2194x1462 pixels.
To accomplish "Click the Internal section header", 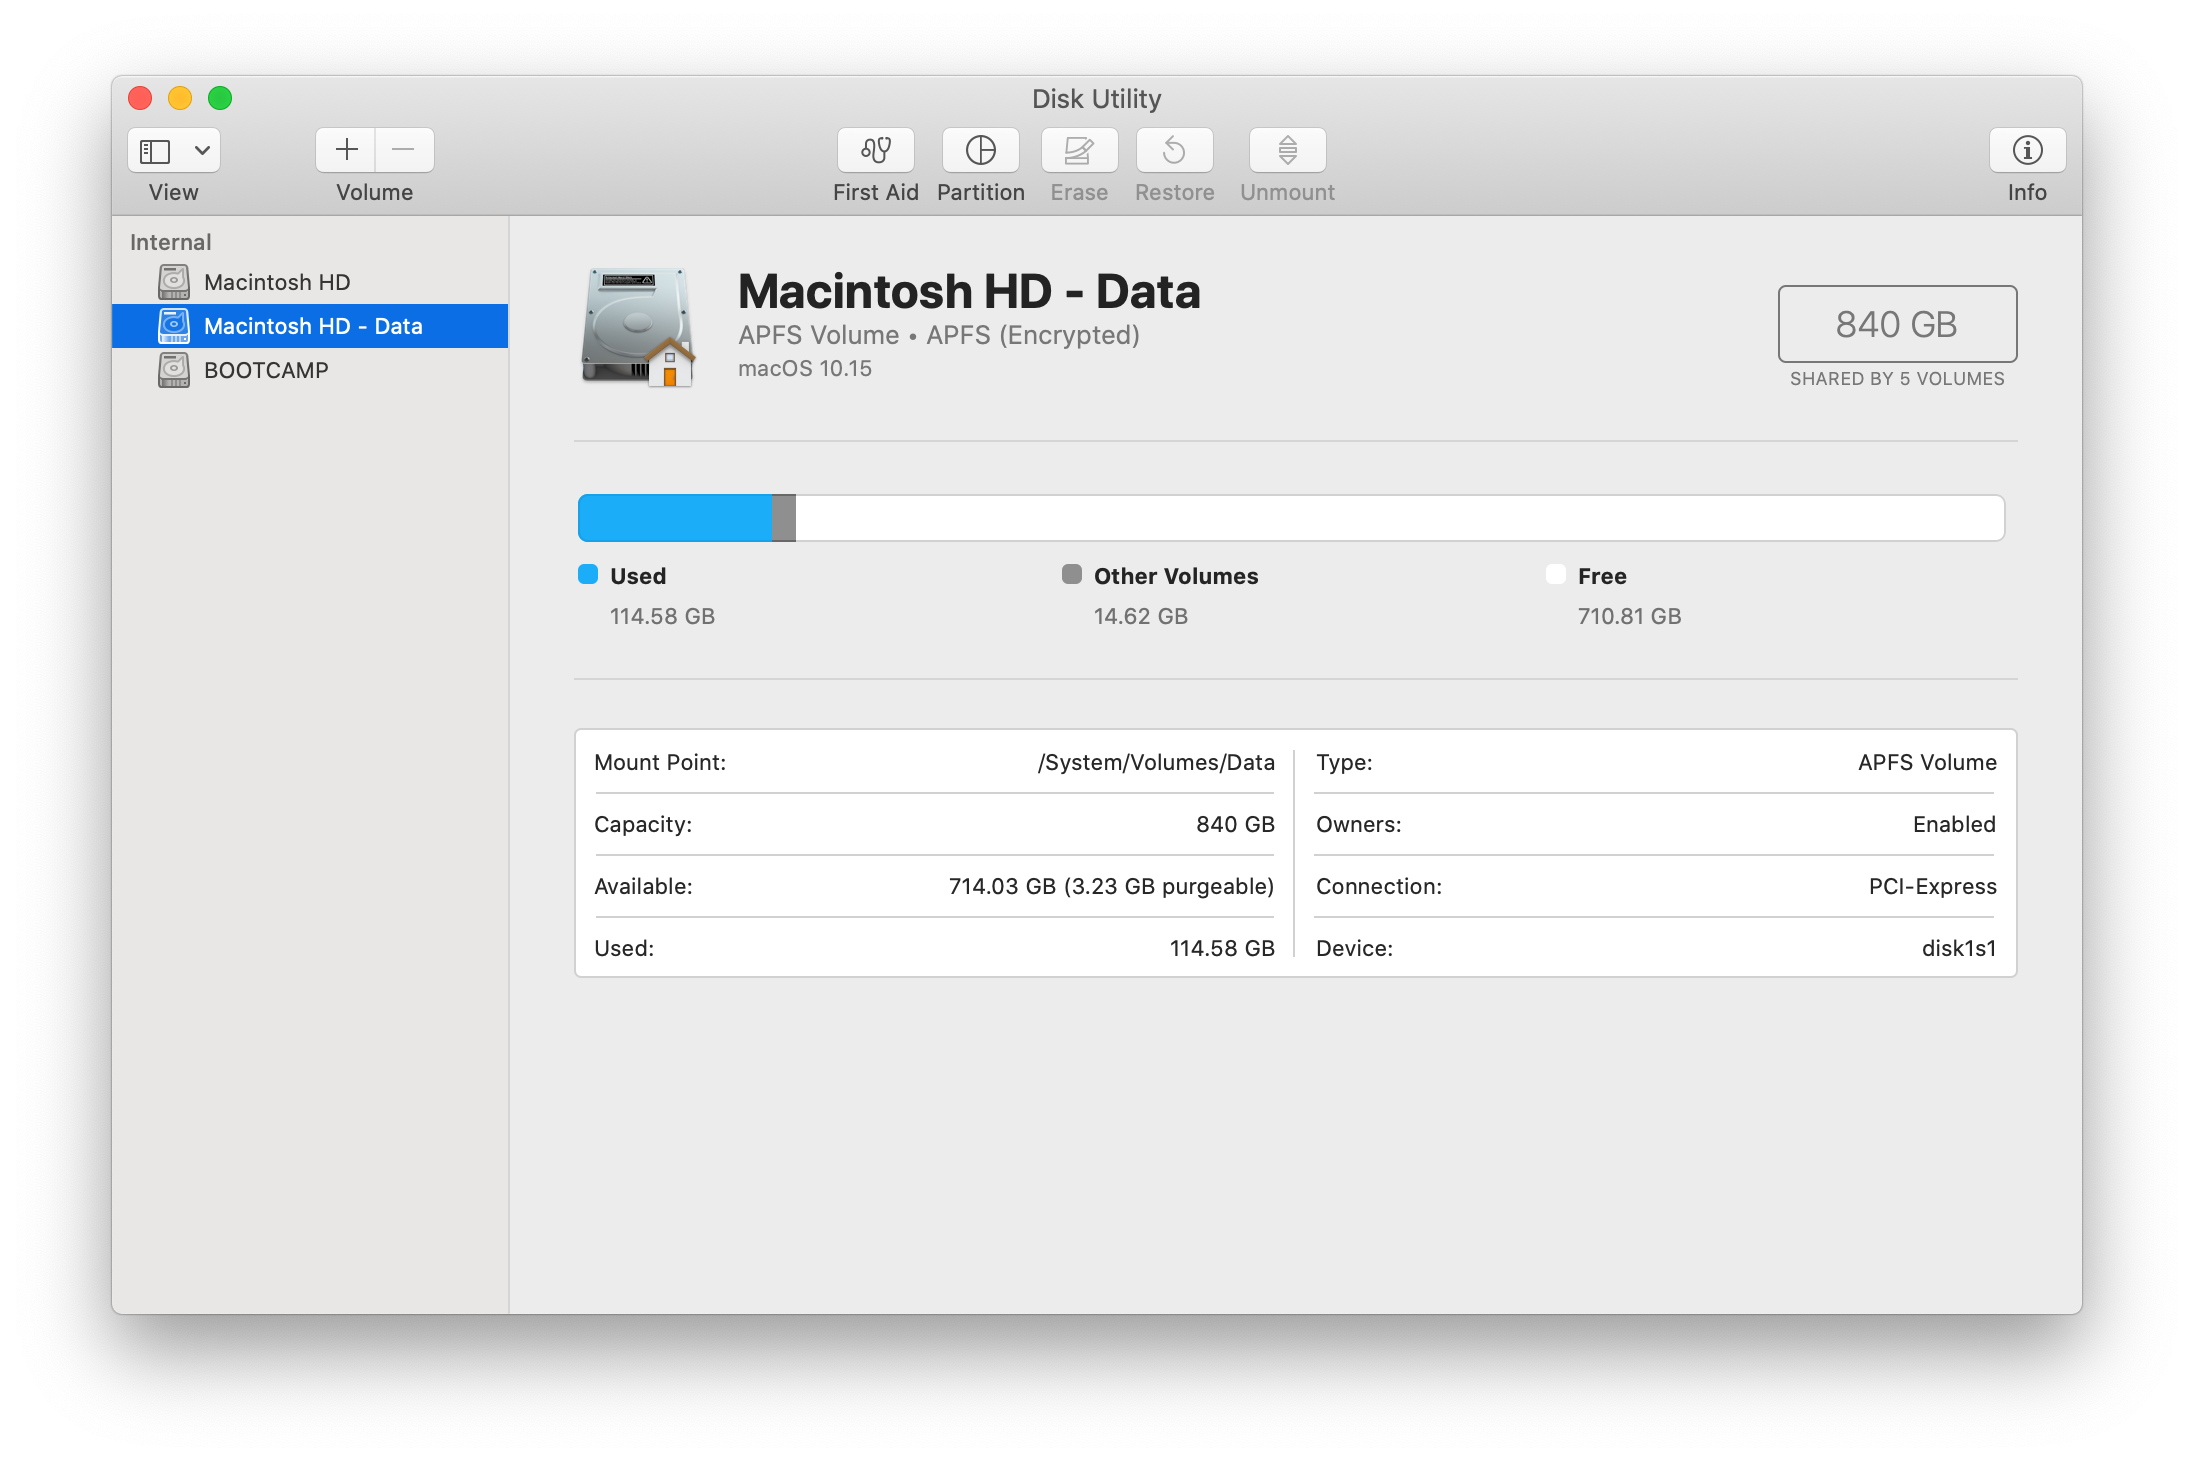I will pos(170,242).
